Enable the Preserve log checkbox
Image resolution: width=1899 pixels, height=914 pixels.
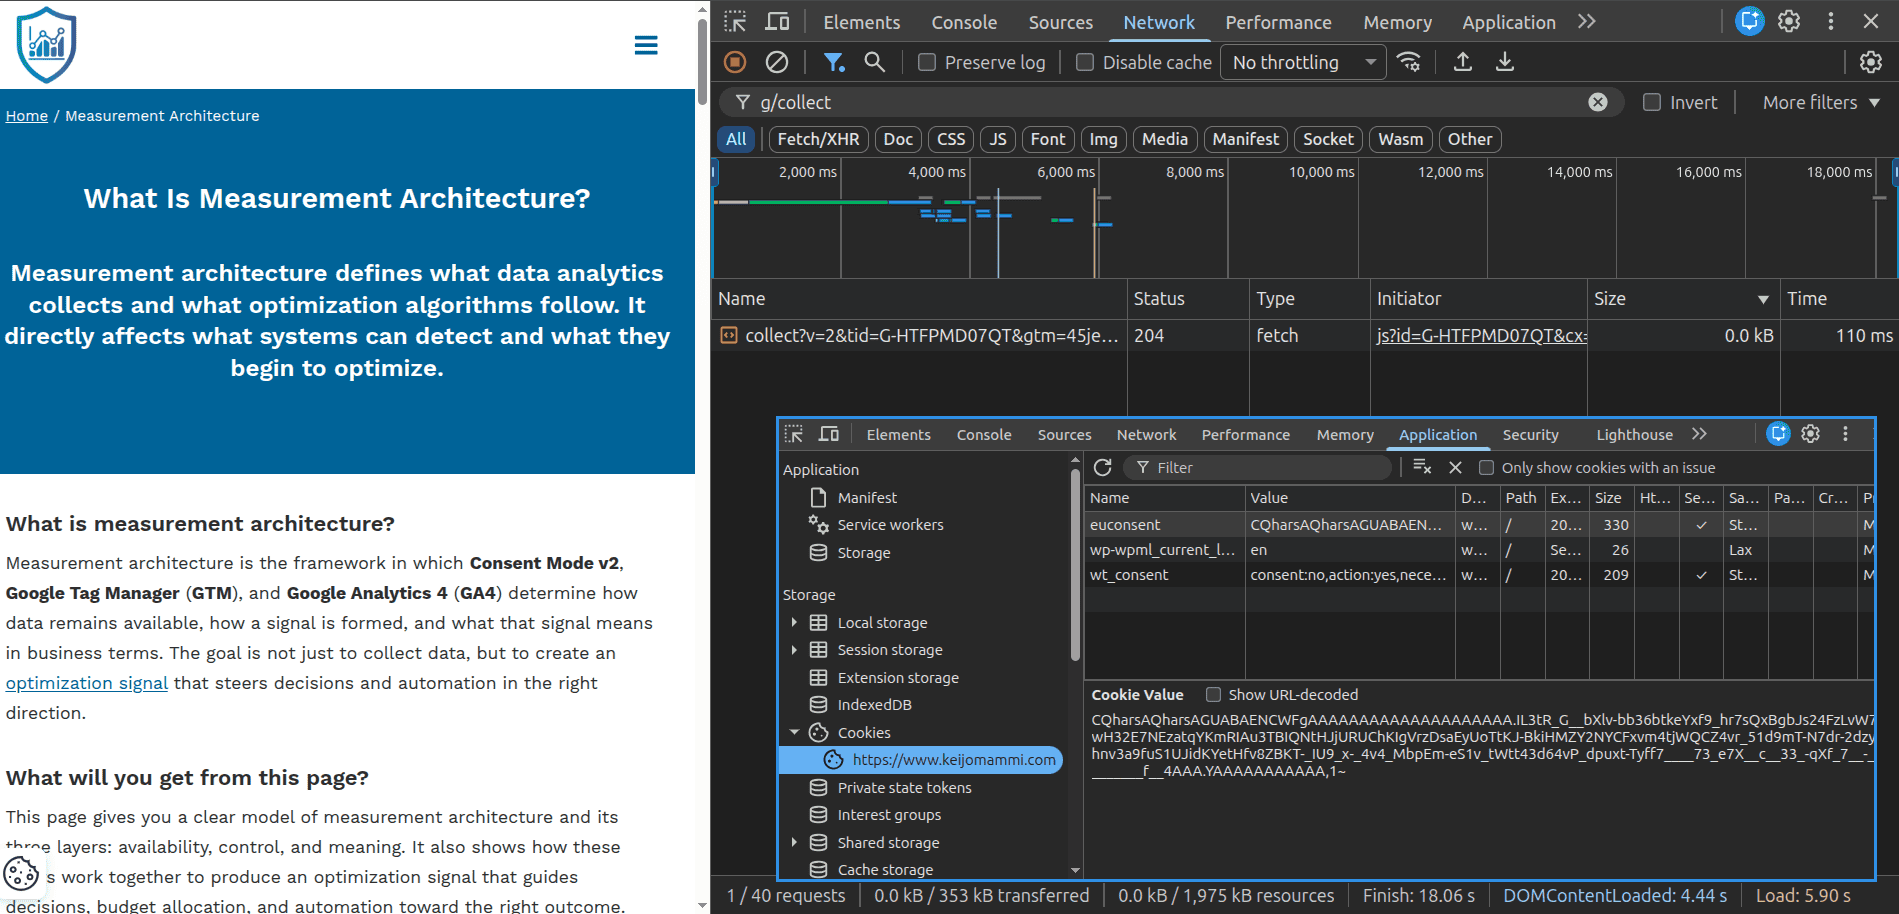coord(927,62)
